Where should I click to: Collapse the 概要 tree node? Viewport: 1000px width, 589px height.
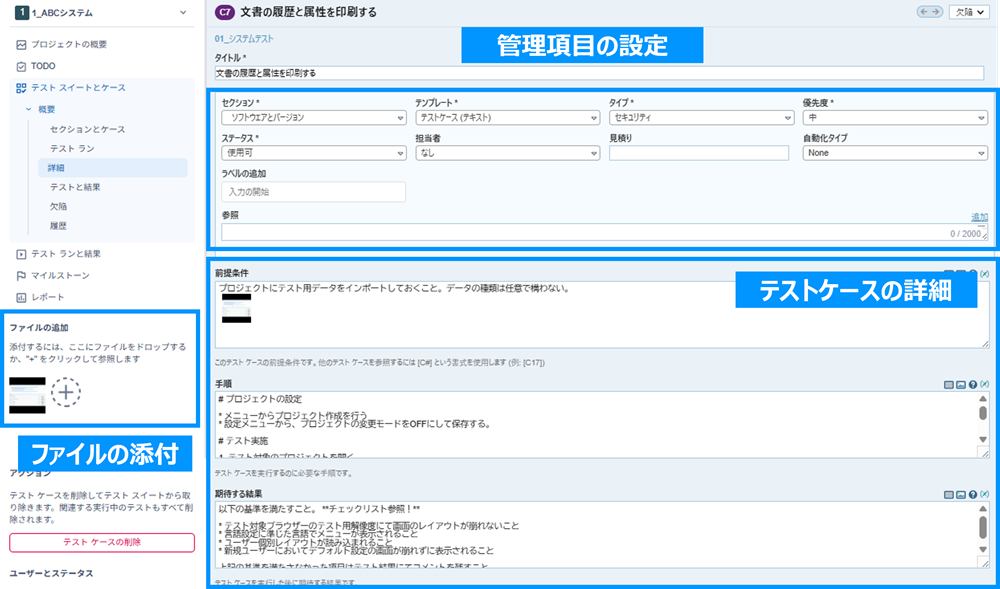(x=29, y=110)
